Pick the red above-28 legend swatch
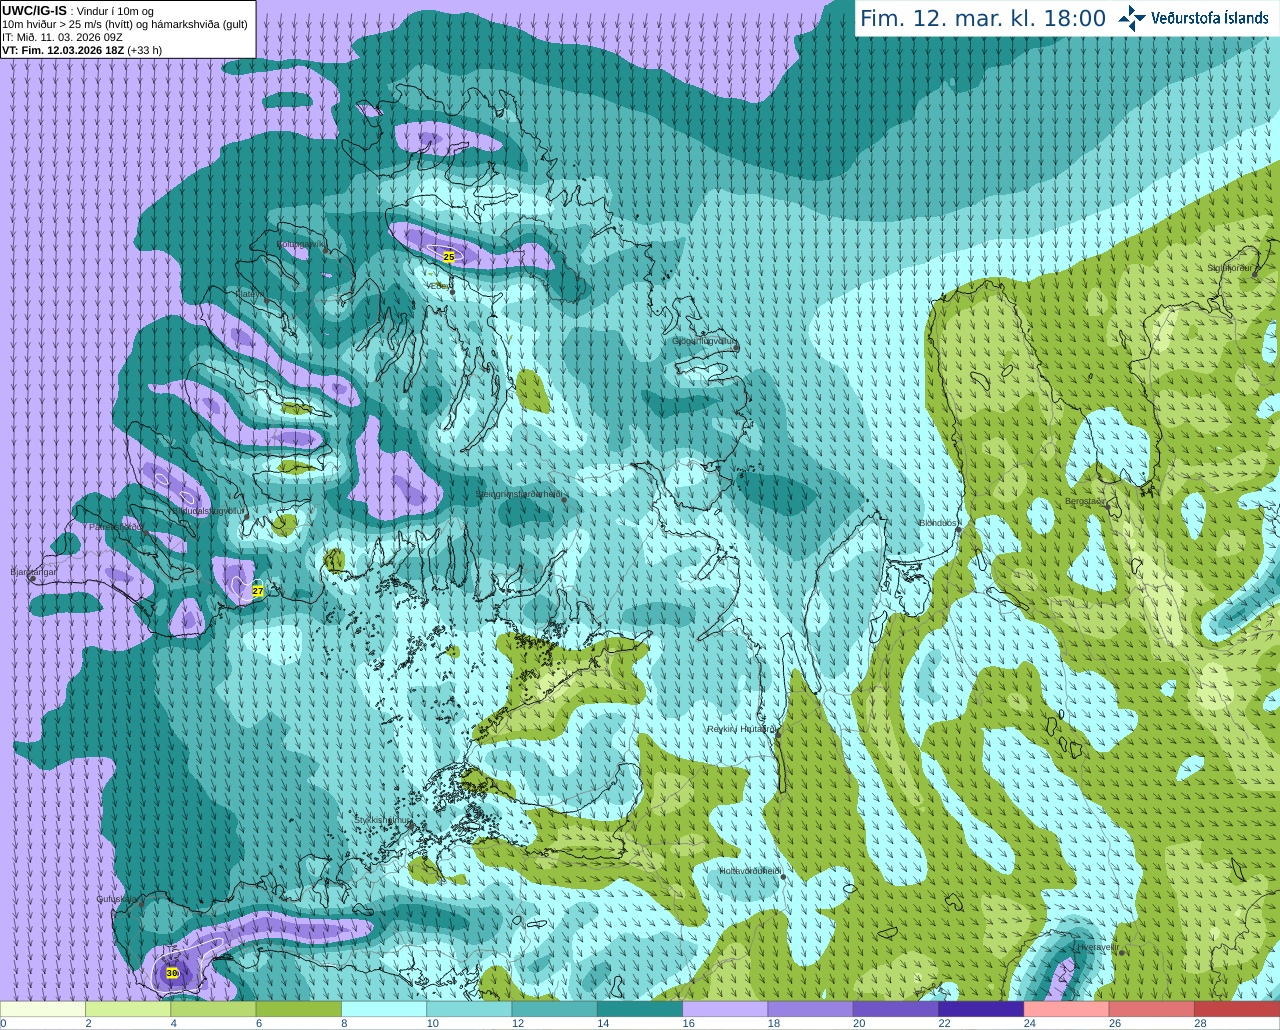The height and width of the screenshot is (1030, 1280). [x=1236, y=1009]
